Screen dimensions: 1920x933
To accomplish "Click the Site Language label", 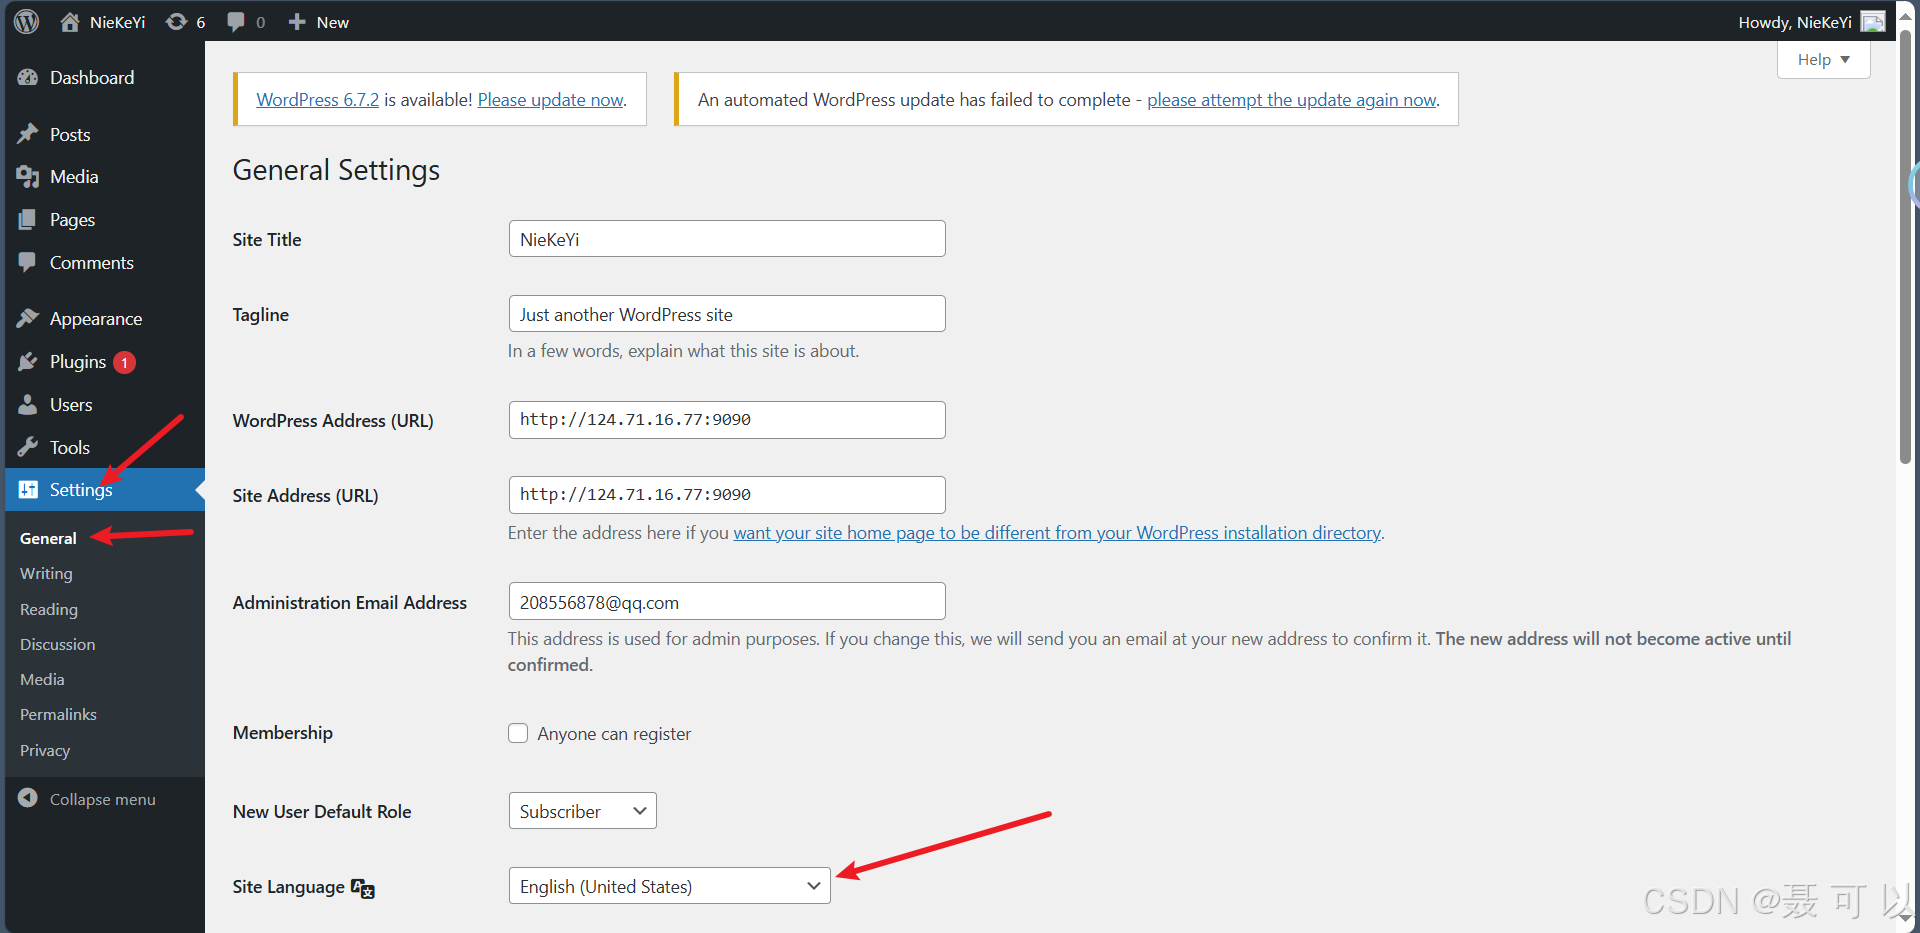I will pos(288,887).
